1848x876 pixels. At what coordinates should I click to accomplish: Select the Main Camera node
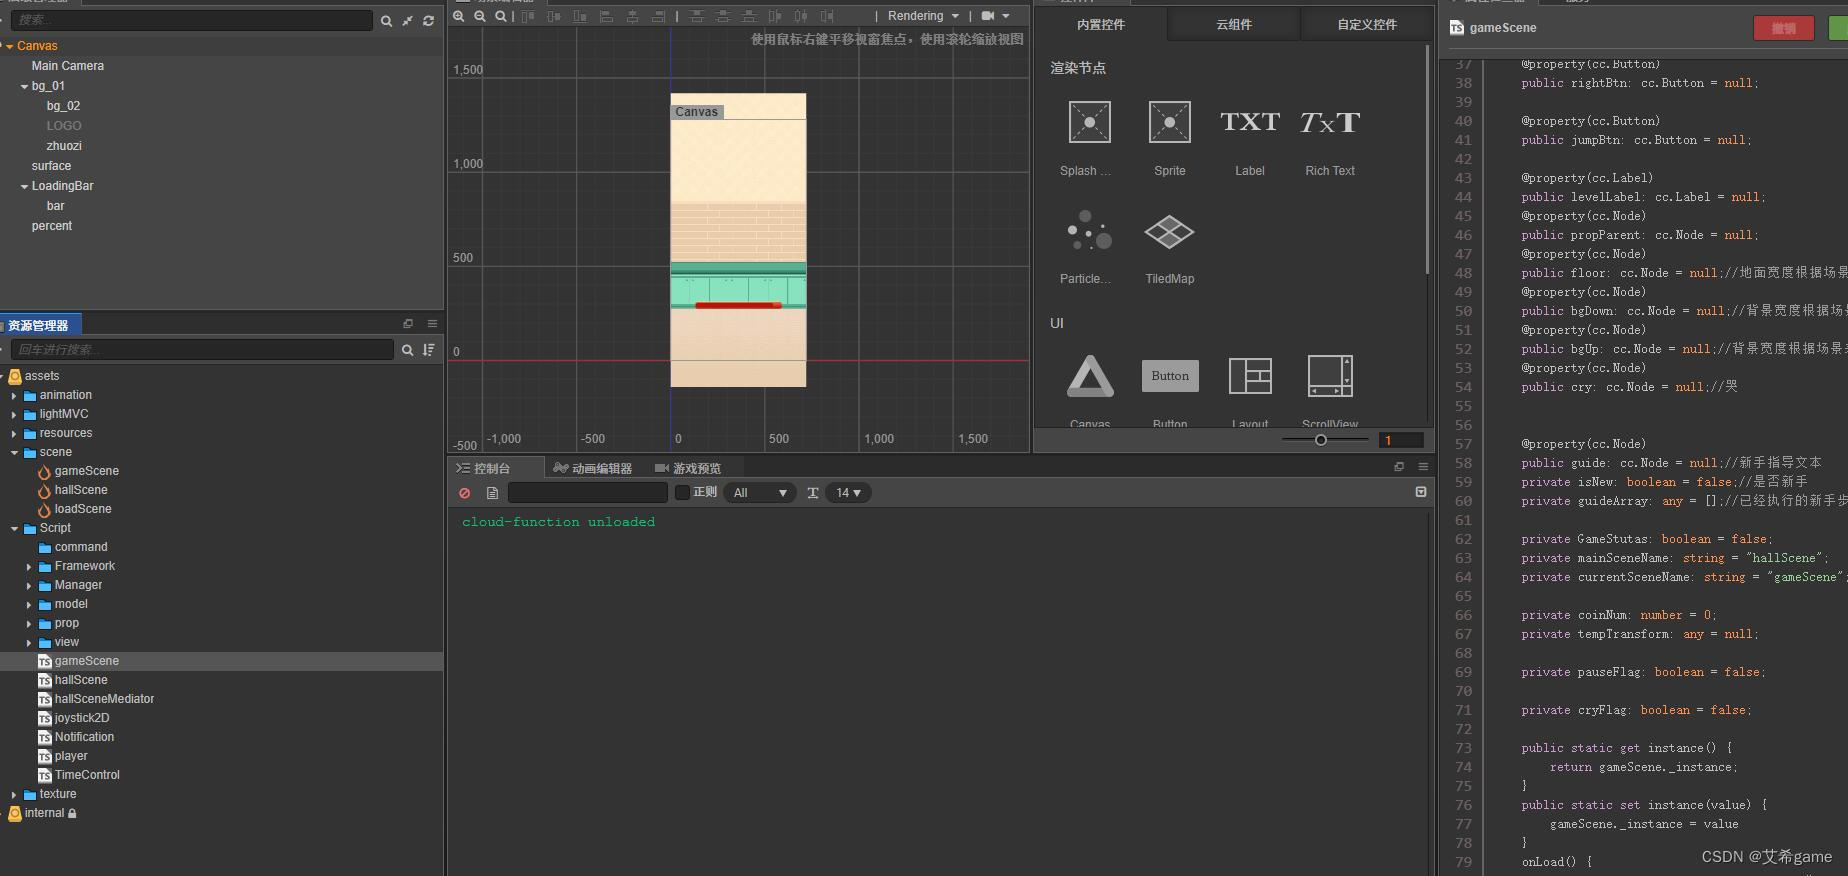click(x=68, y=66)
